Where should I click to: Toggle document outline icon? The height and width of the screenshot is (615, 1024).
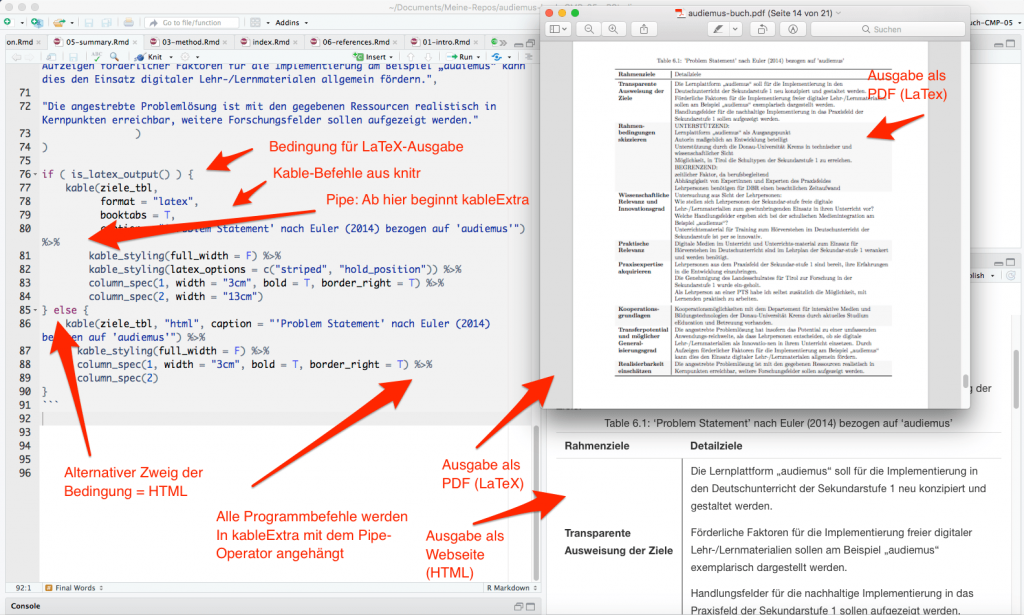coord(528,57)
